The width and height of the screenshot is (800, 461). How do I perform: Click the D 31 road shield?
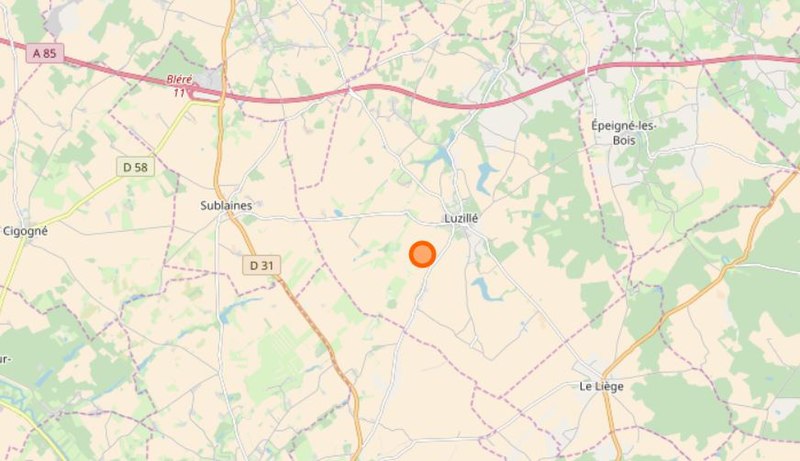[261, 265]
